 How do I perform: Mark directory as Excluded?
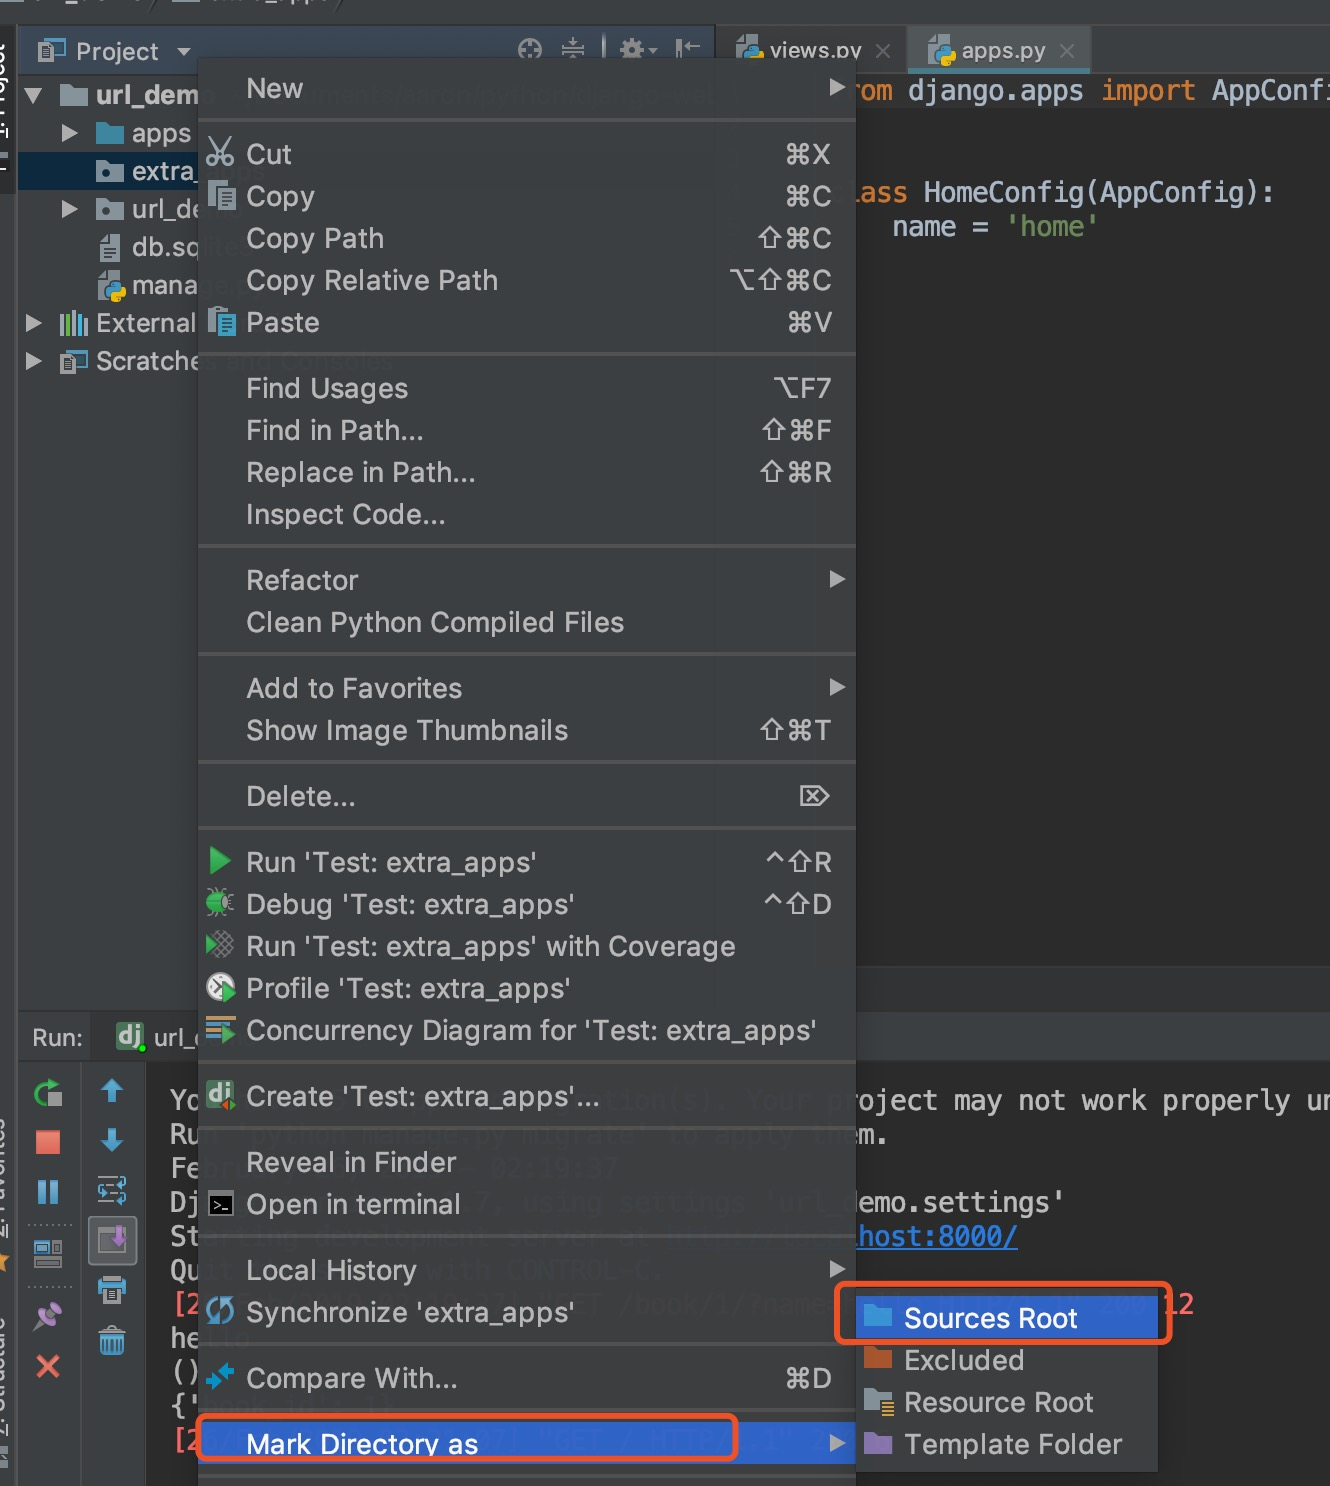[x=1007, y=1360]
